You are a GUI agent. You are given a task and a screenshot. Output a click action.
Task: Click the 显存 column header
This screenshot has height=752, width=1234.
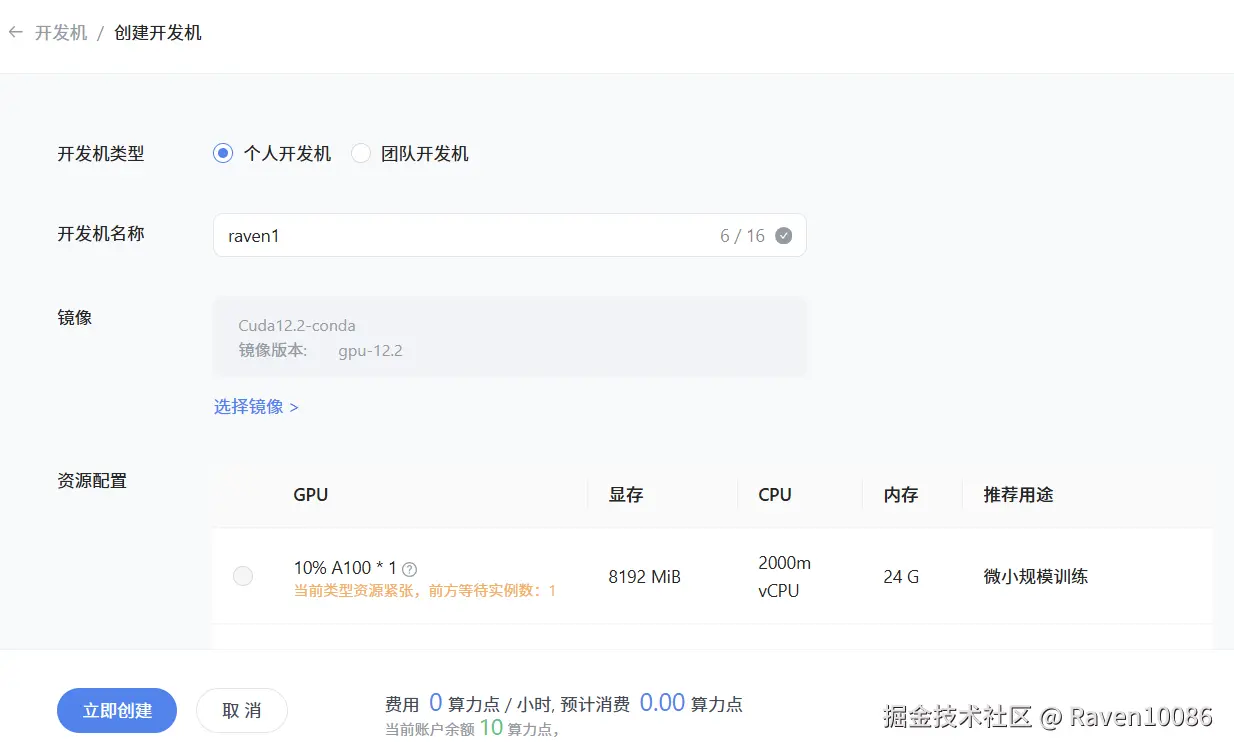point(626,495)
